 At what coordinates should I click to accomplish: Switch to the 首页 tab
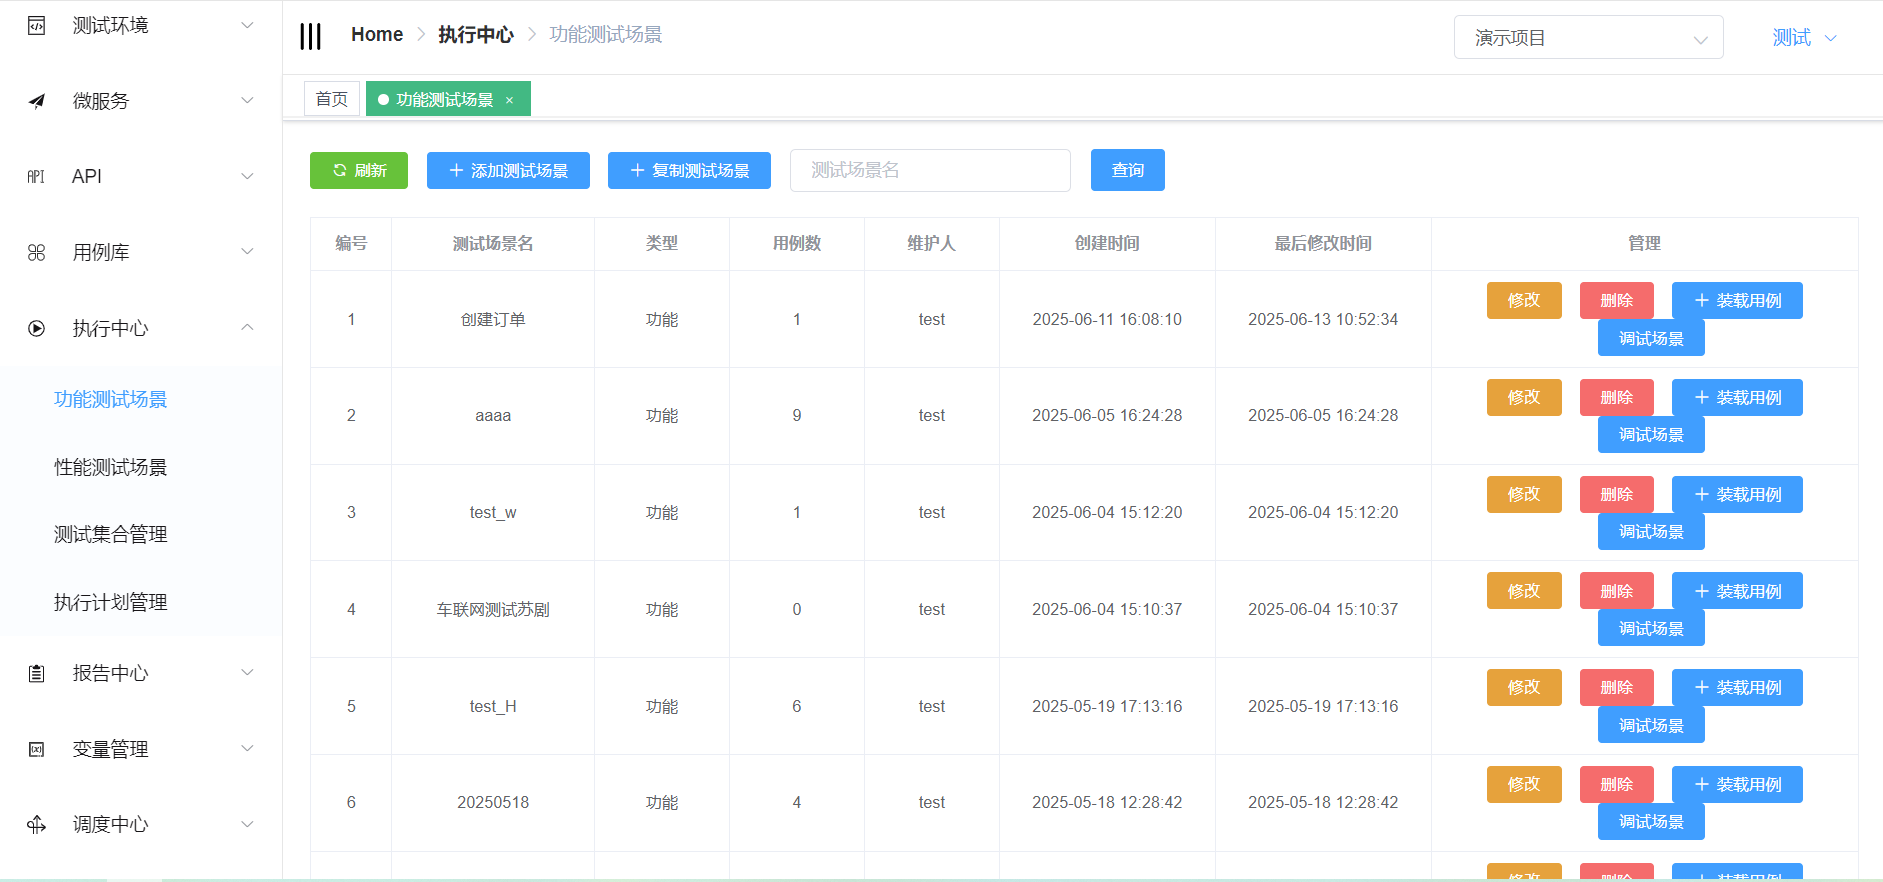coord(331,99)
